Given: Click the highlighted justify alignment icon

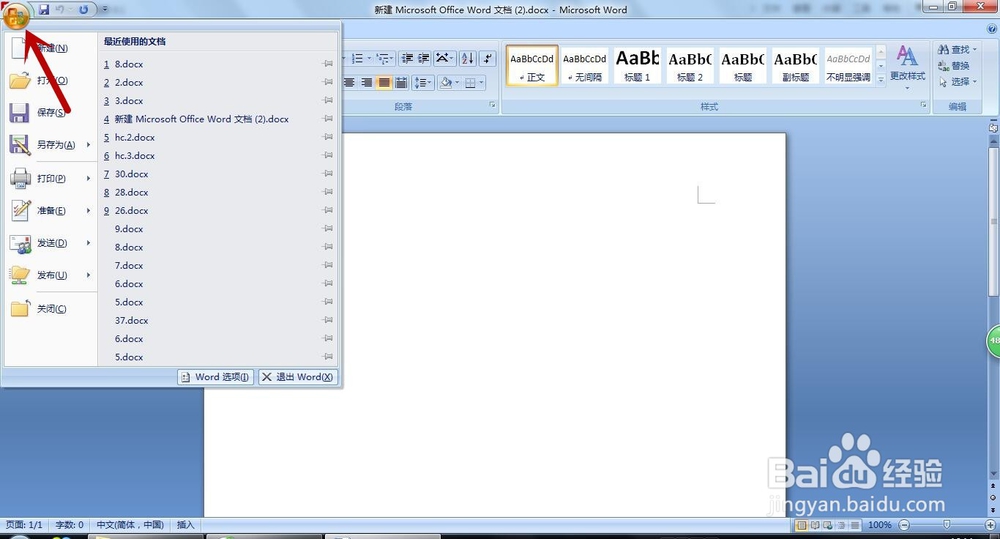Looking at the screenshot, I should (x=383, y=82).
